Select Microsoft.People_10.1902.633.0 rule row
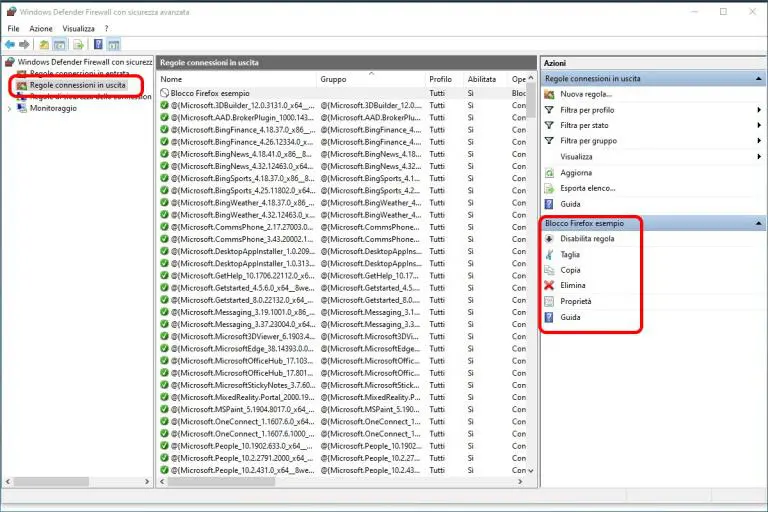 [343, 446]
